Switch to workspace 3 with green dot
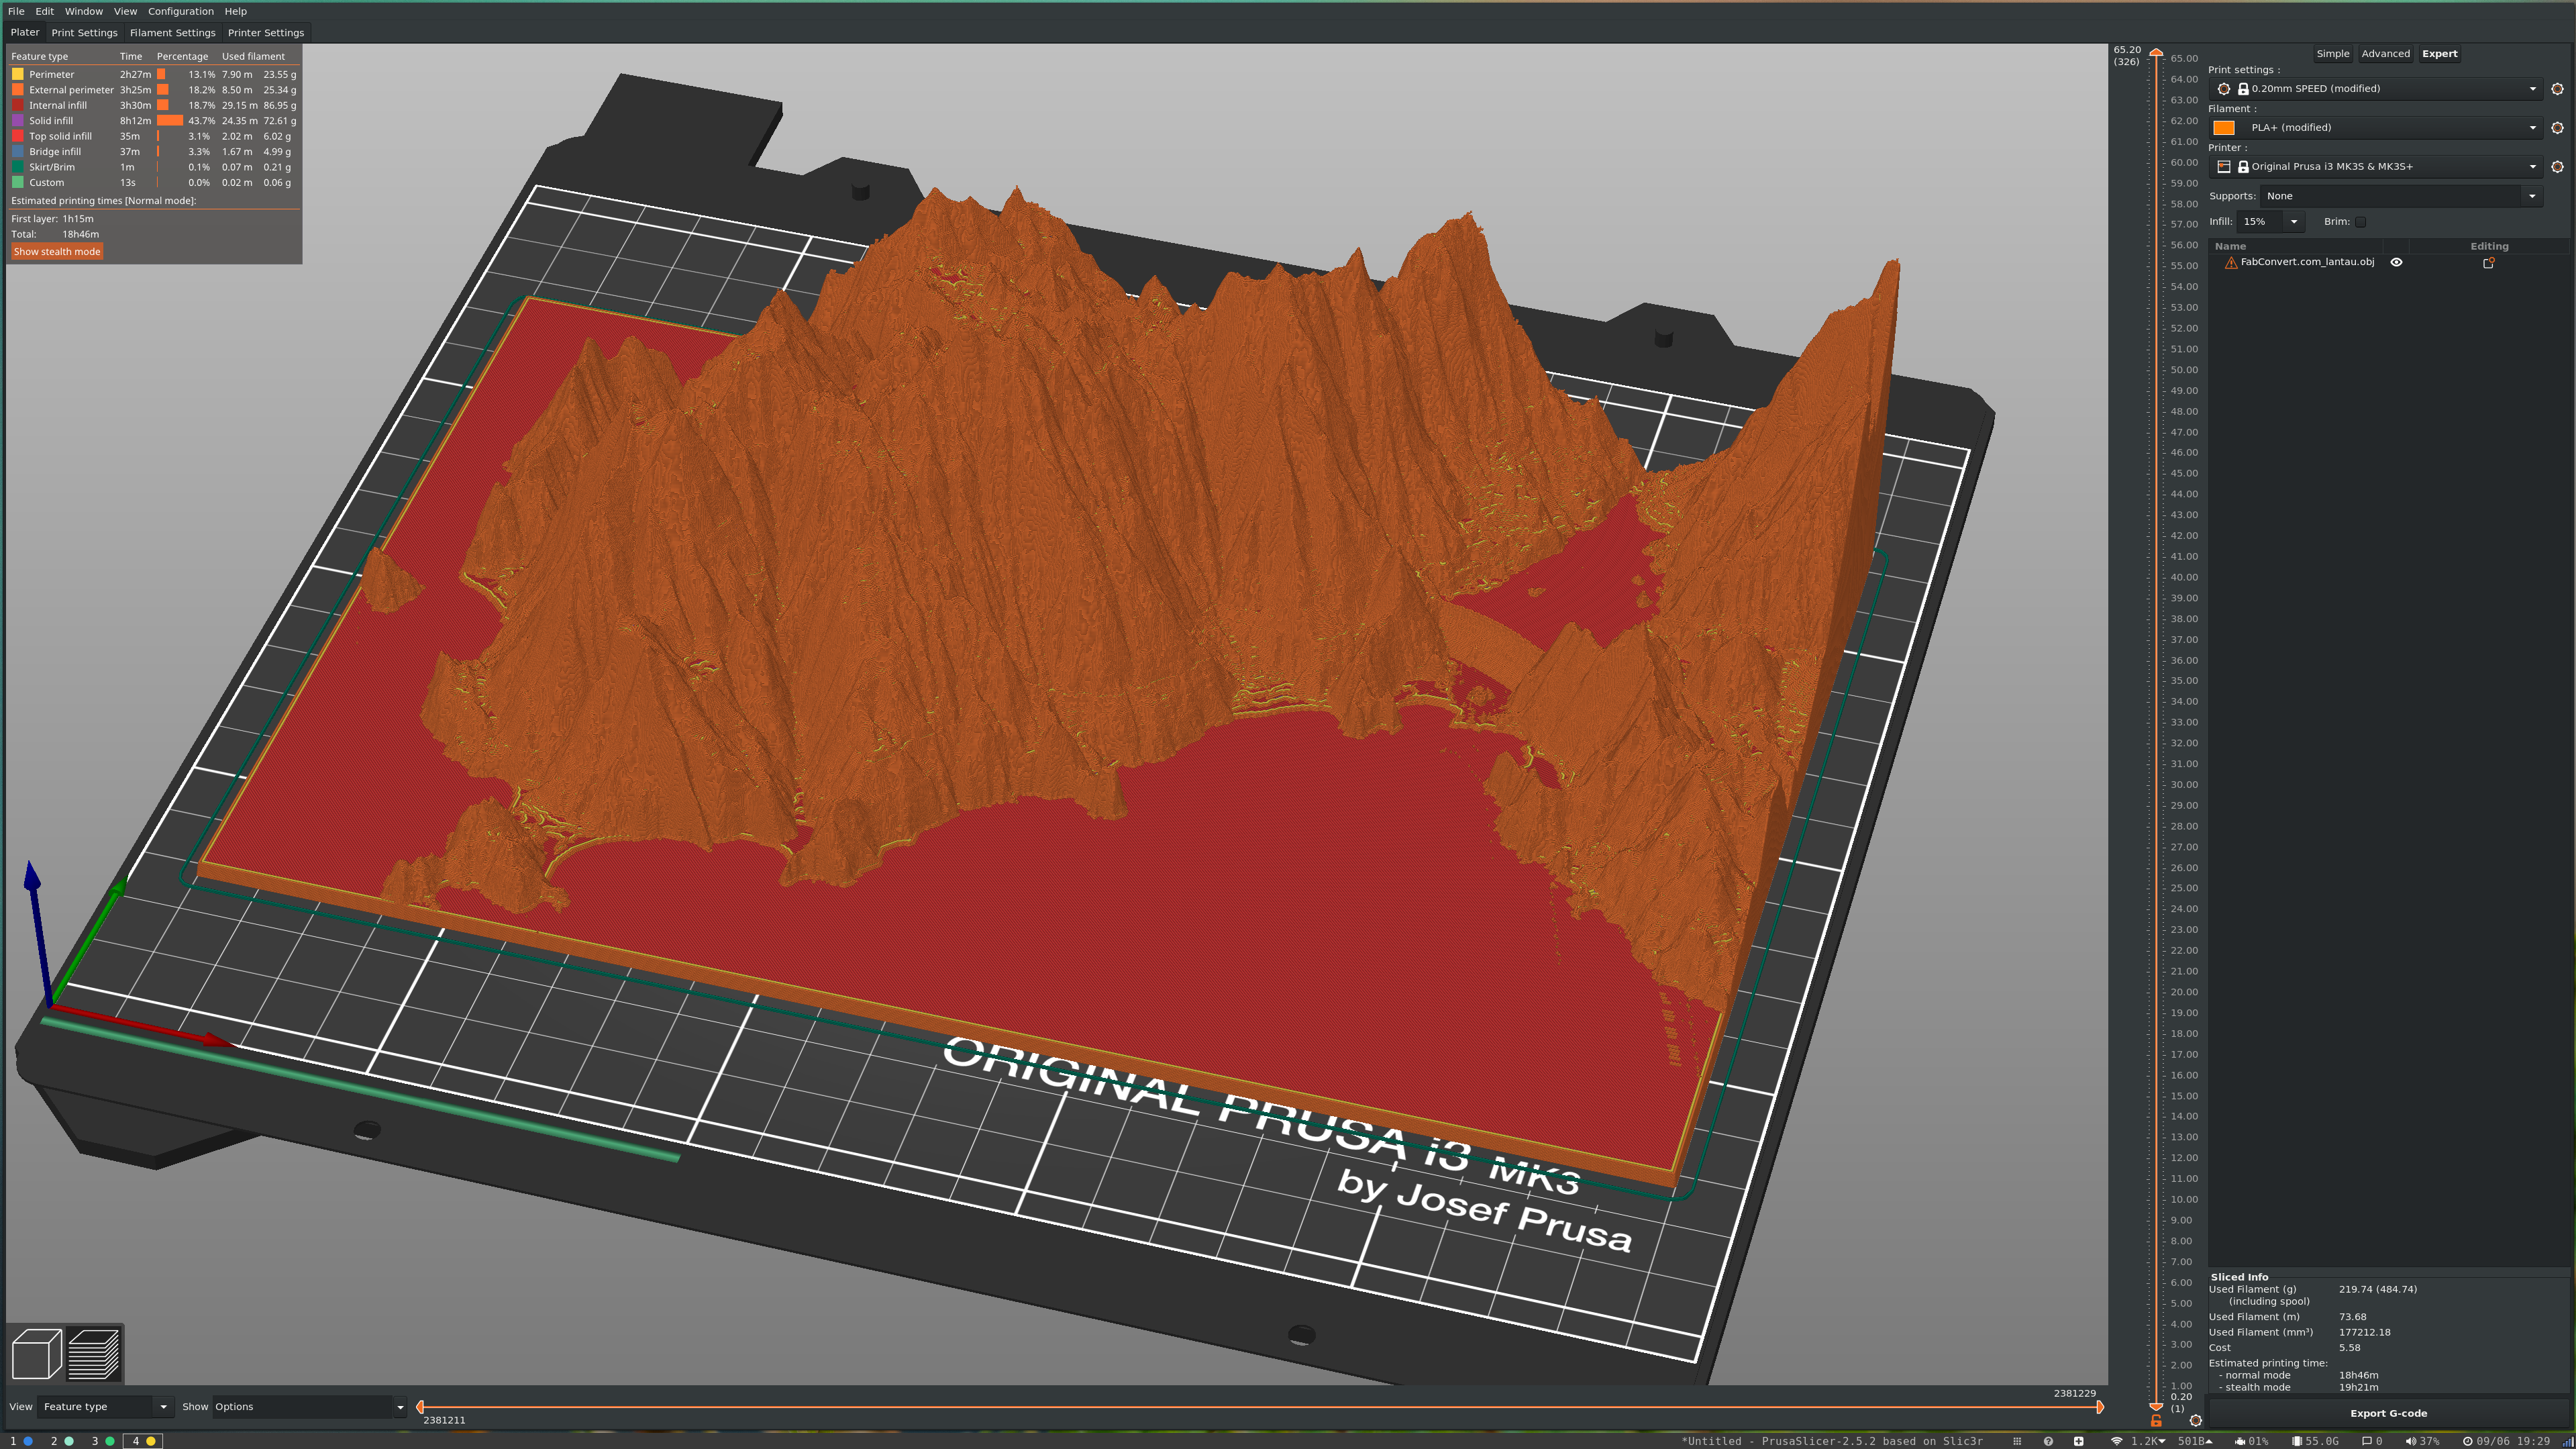Viewport: 2576px width, 1449px height. click(x=103, y=1441)
